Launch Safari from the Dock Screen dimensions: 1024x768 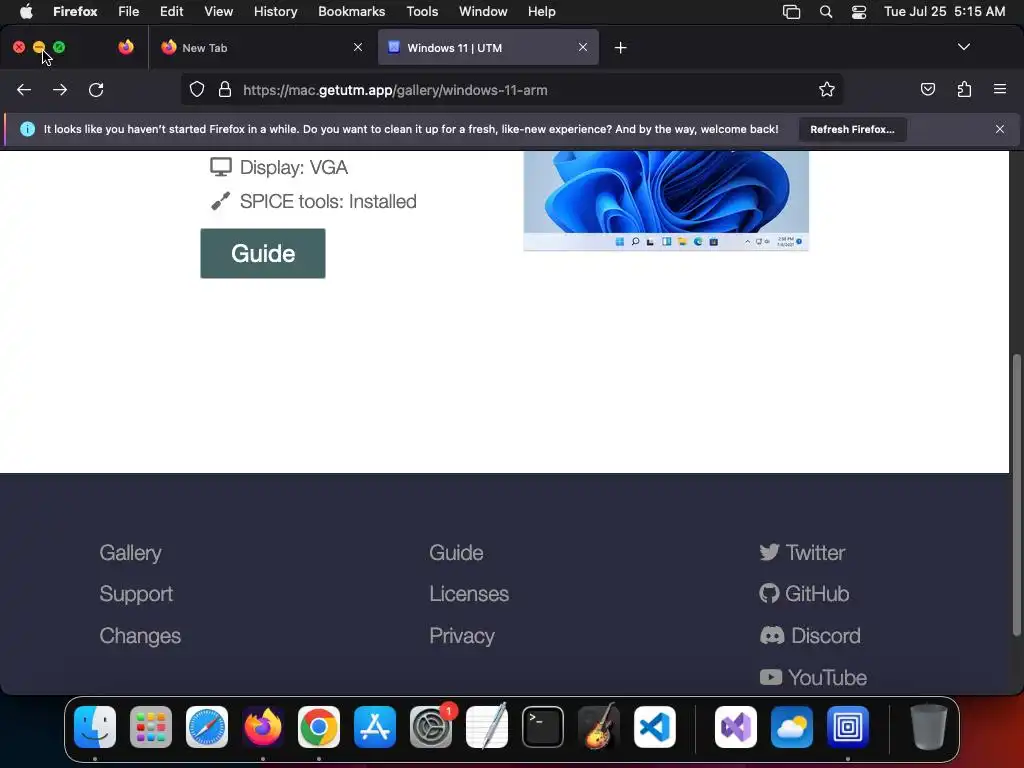tap(207, 727)
